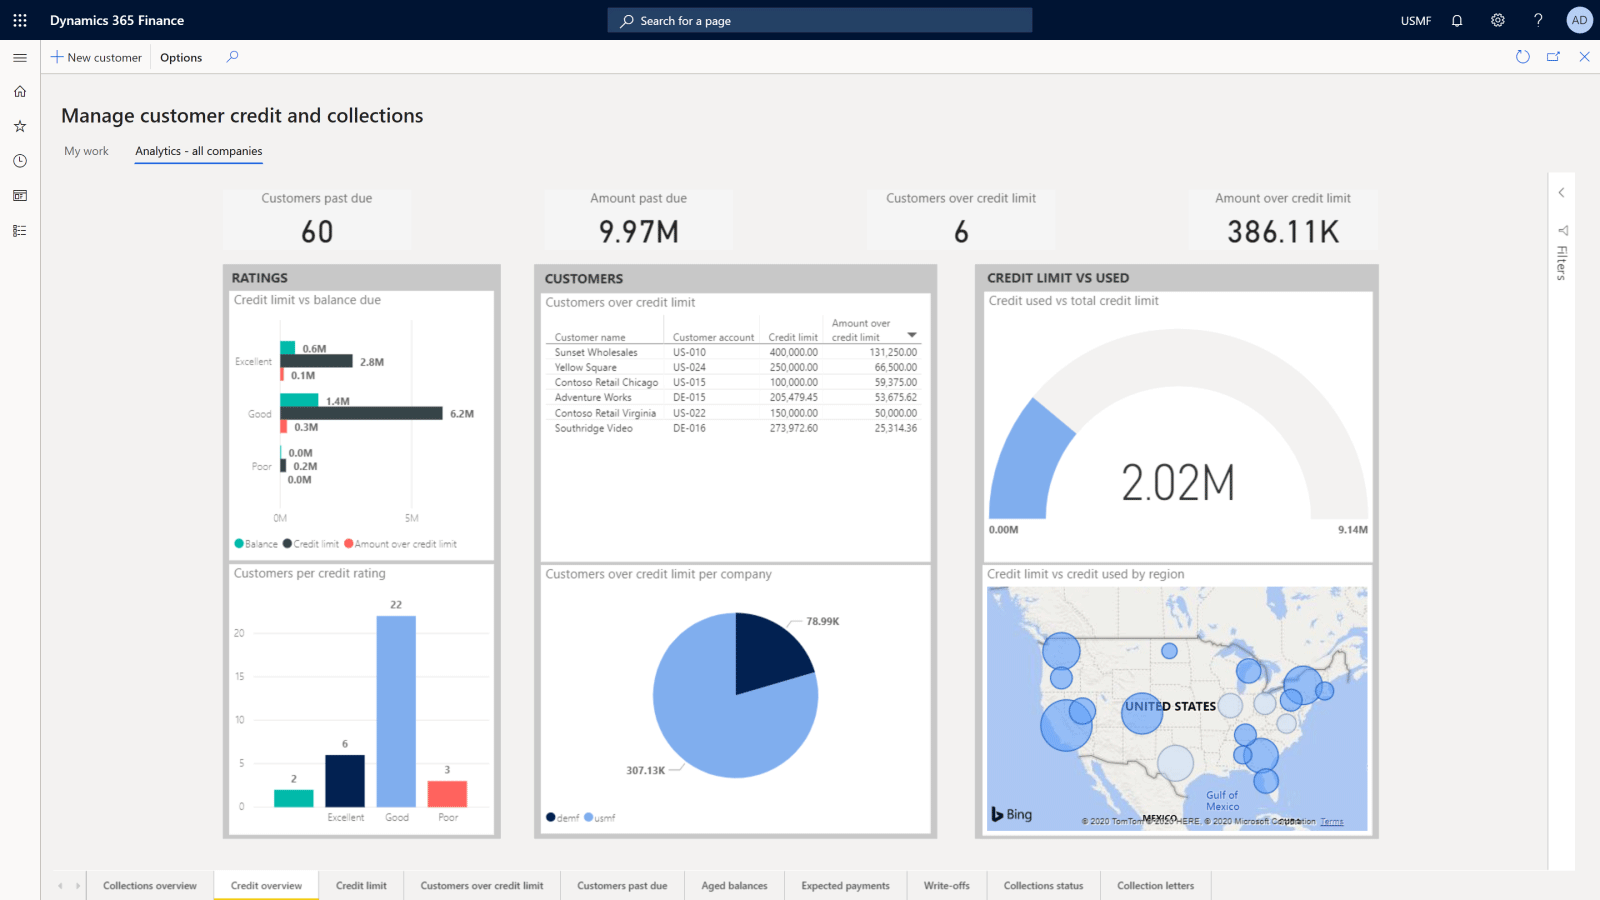Open dashboard in new window

[x=1553, y=57]
